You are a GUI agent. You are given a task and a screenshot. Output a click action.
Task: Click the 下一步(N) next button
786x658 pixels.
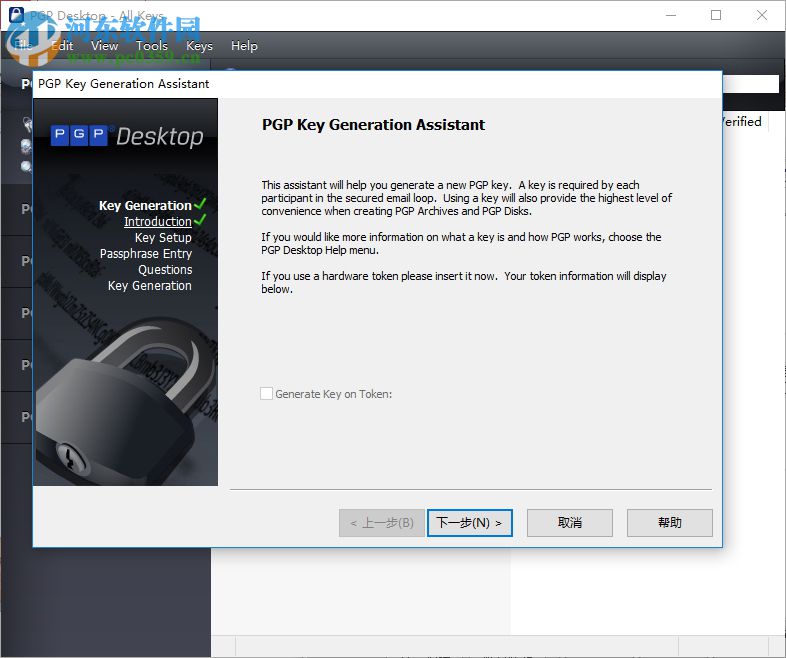tap(470, 523)
